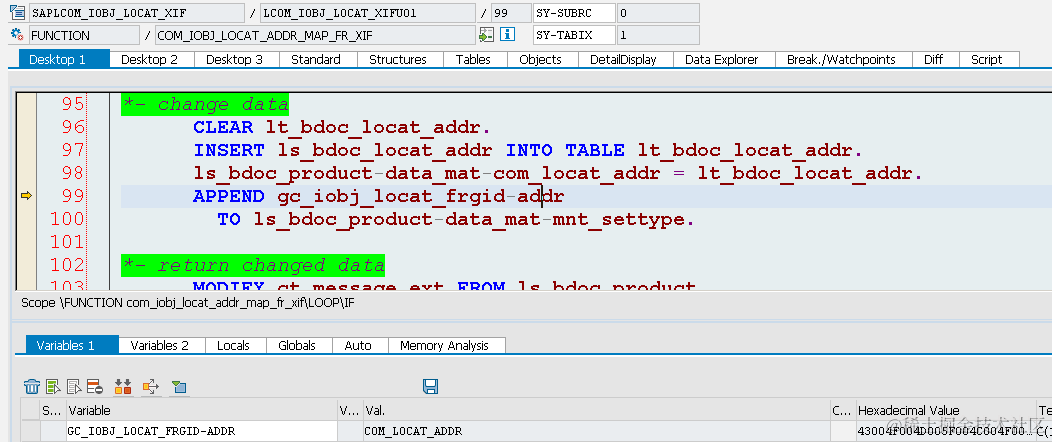
Task: Delete variables with the trash can icon
Action: (32, 386)
